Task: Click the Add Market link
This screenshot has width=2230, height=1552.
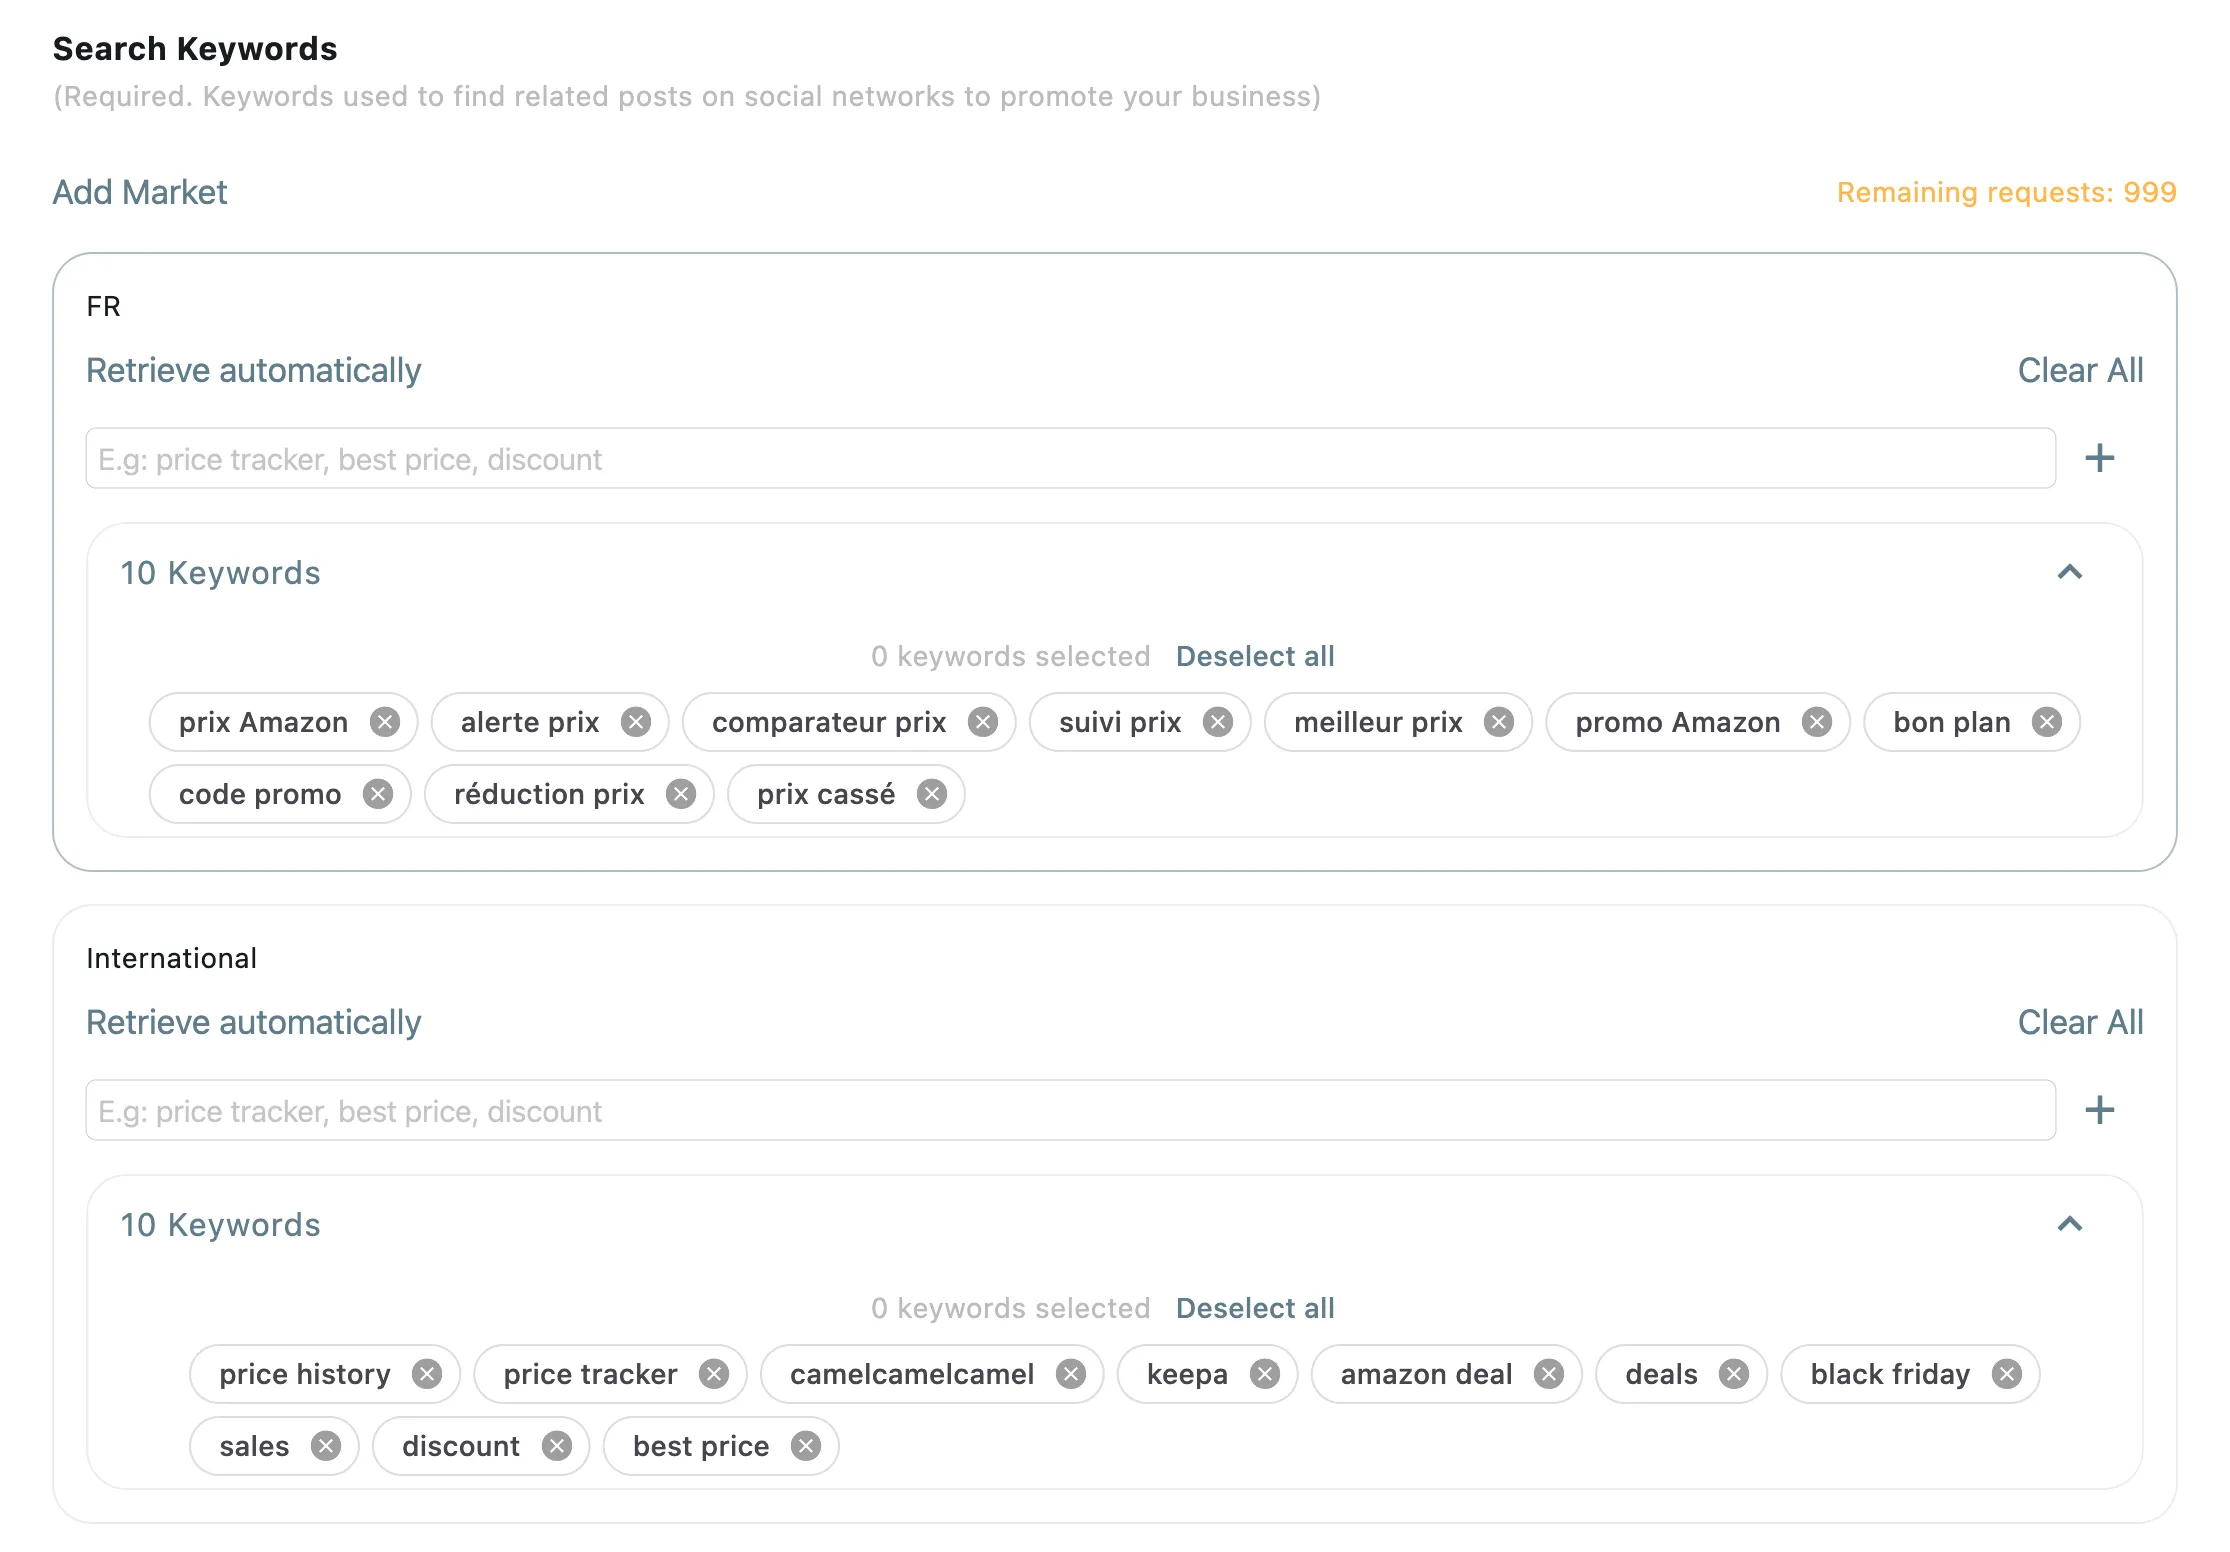Action: pyautogui.click(x=140, y=192)
